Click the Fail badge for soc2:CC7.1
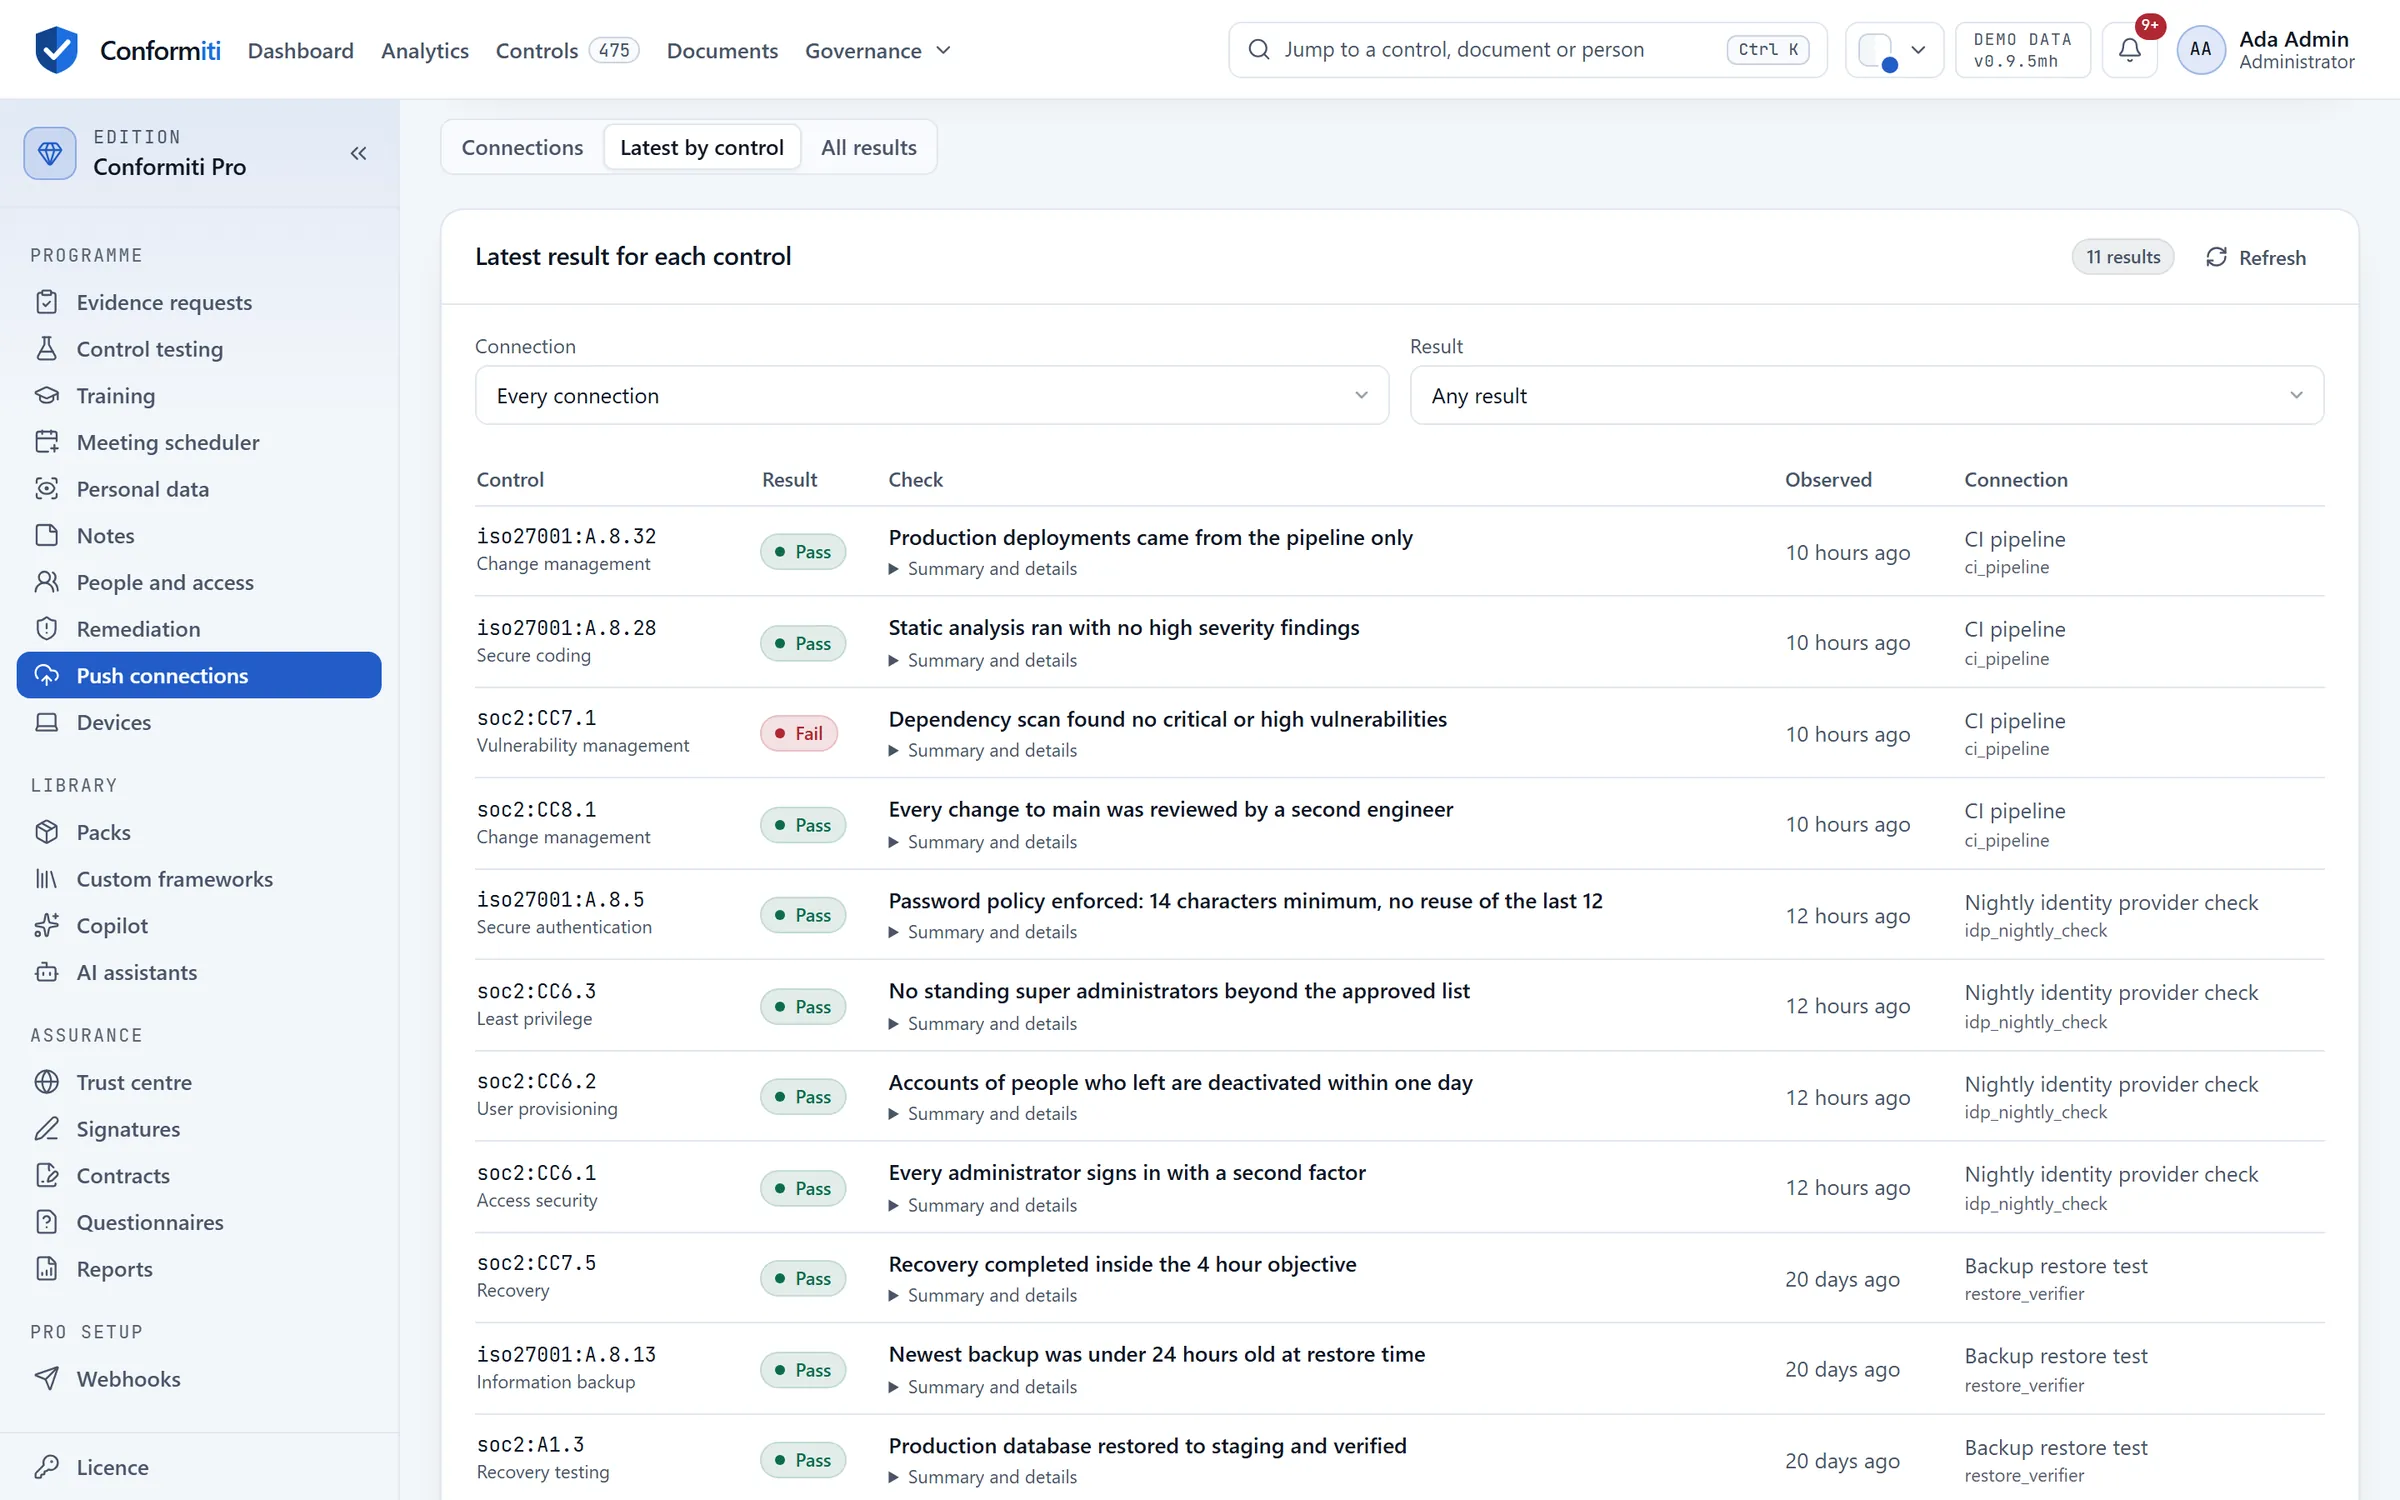Viewport: 2400px width, 1500px height. click(798, 734)
